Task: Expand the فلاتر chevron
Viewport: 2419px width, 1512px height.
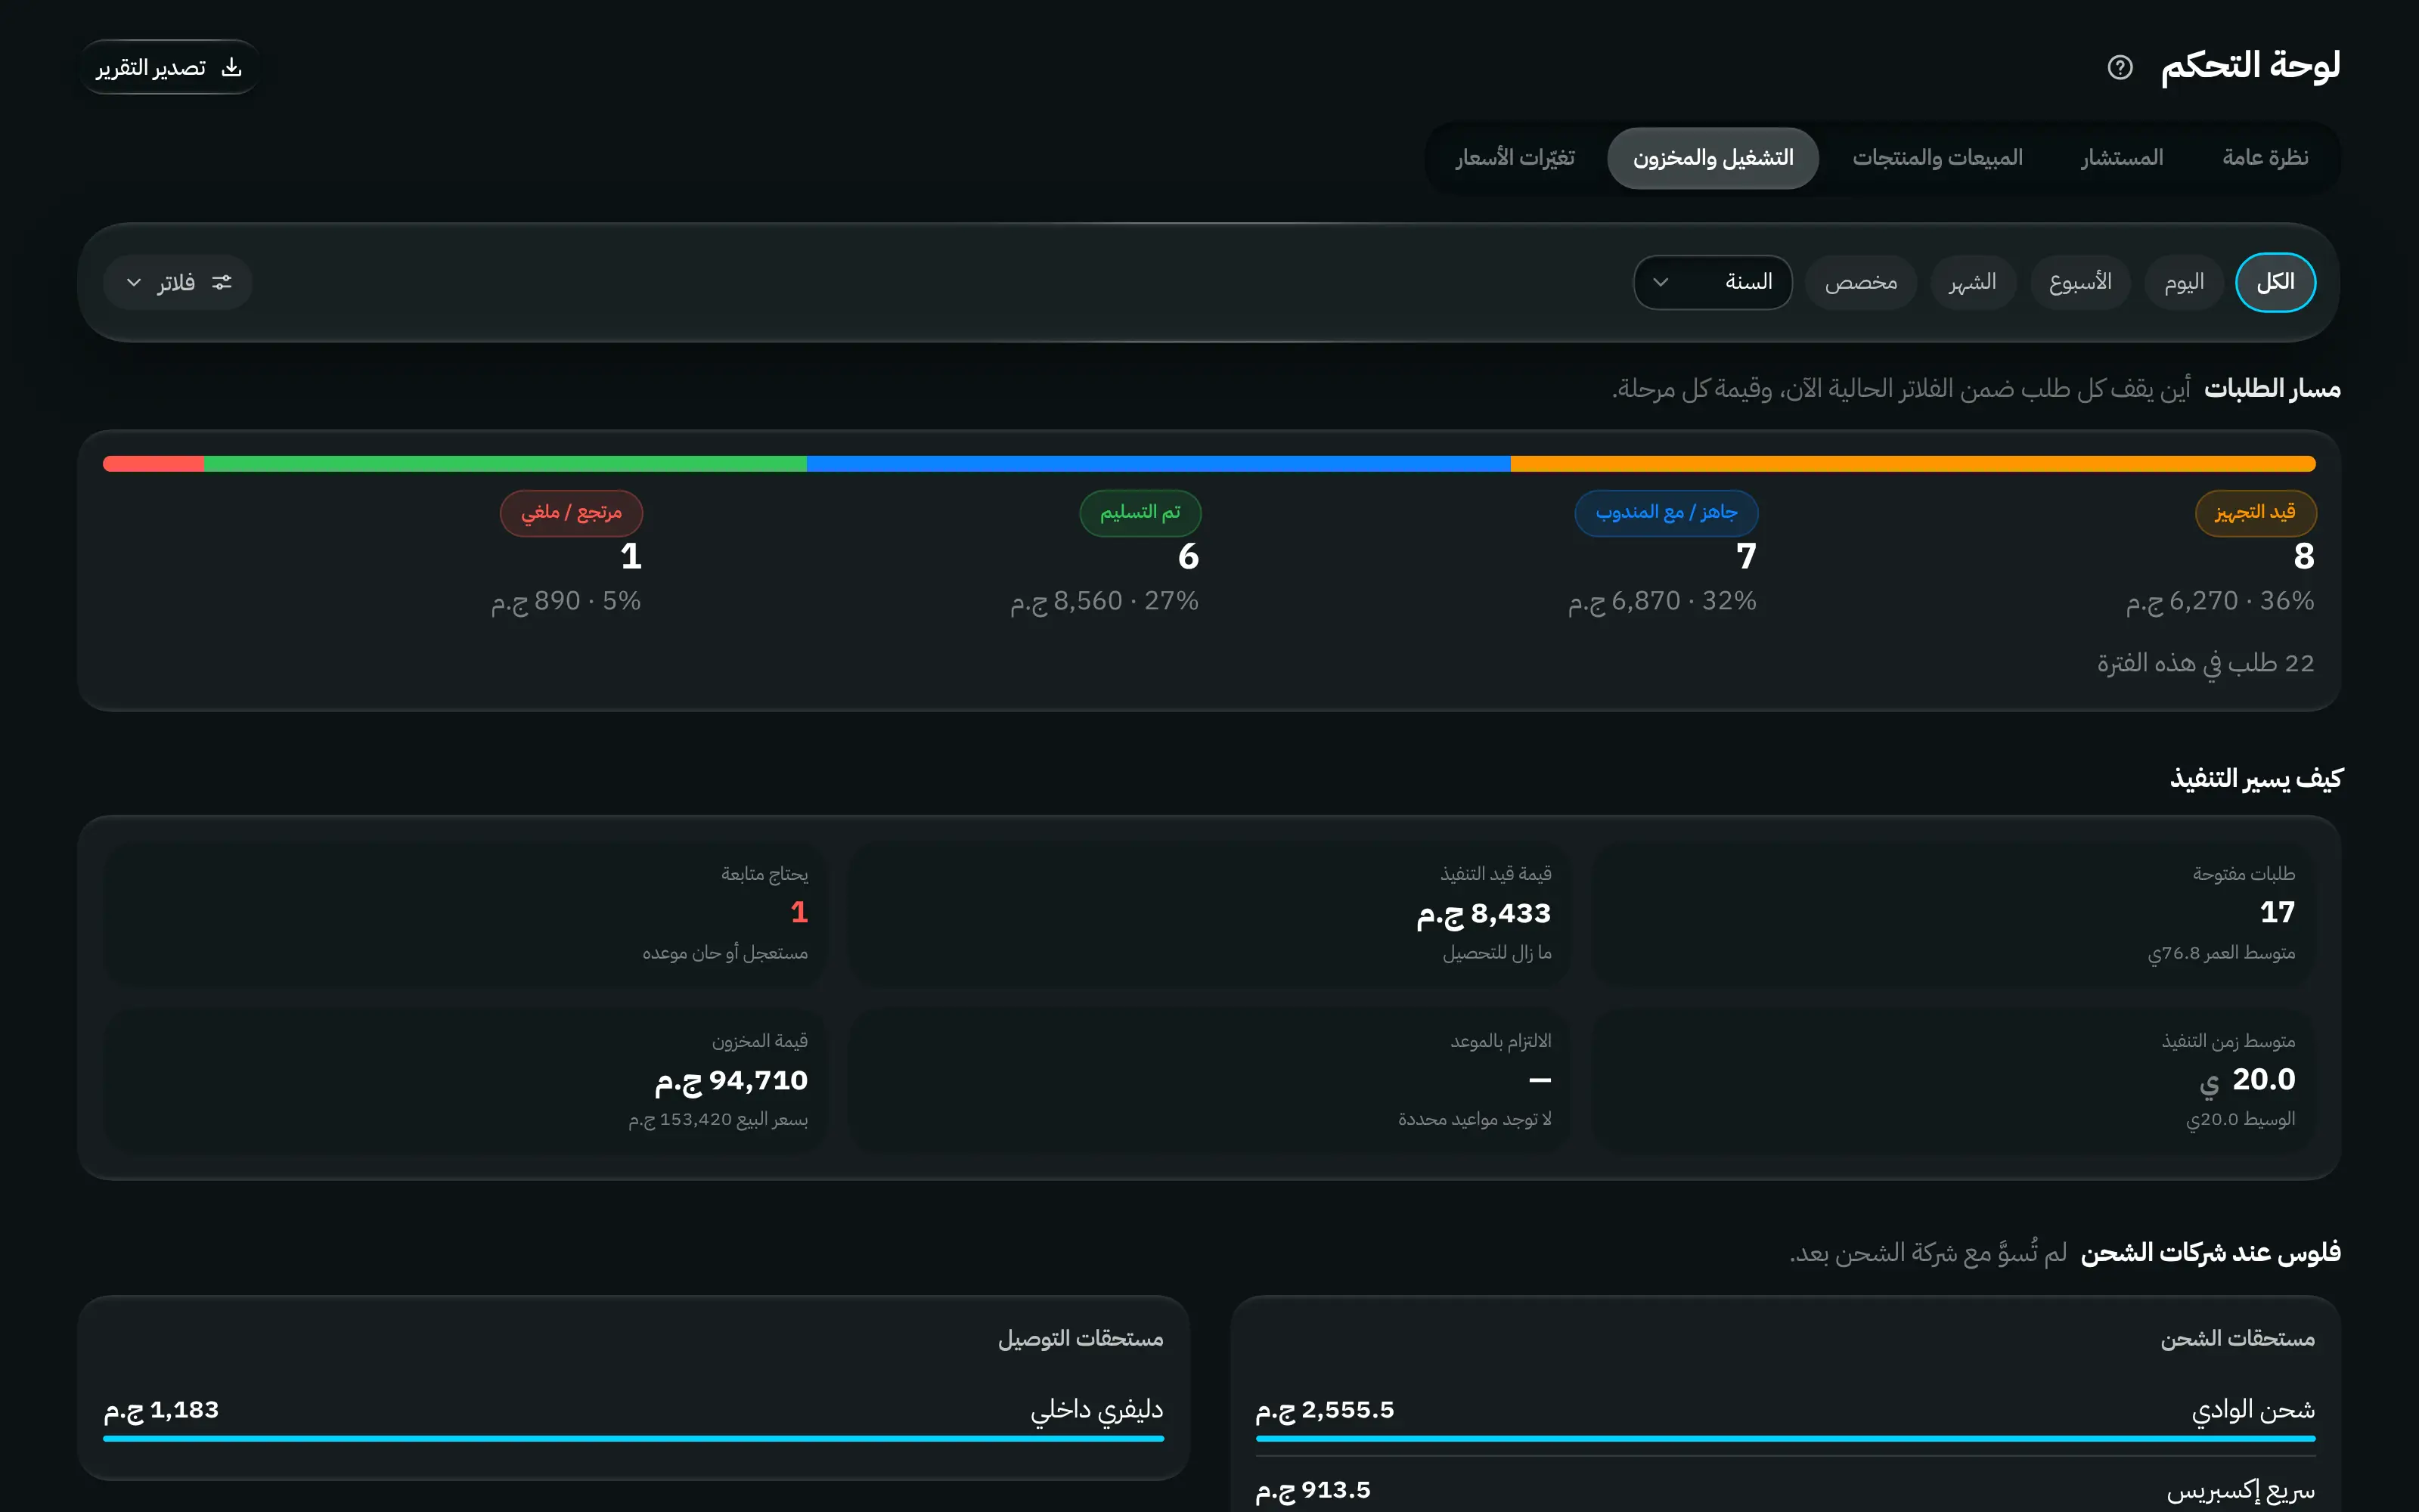Action: tap(134, 282)
